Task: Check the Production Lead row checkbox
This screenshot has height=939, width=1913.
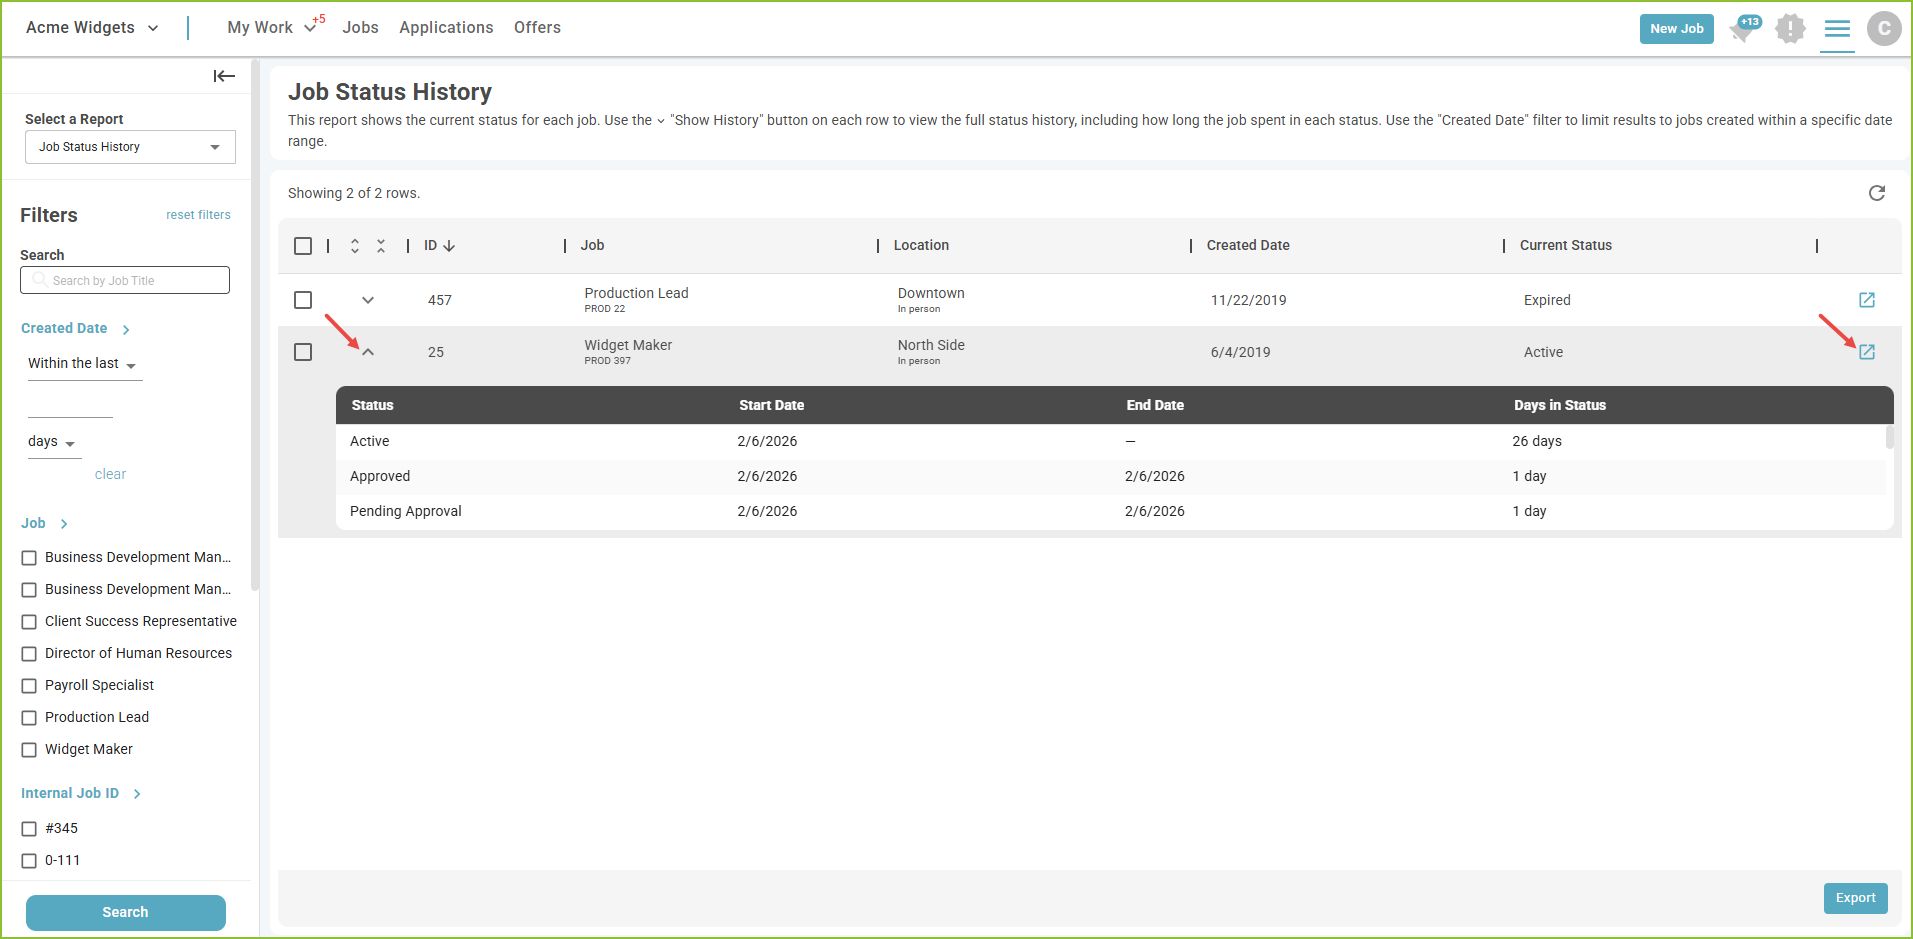Action: [x=303, y=300]
